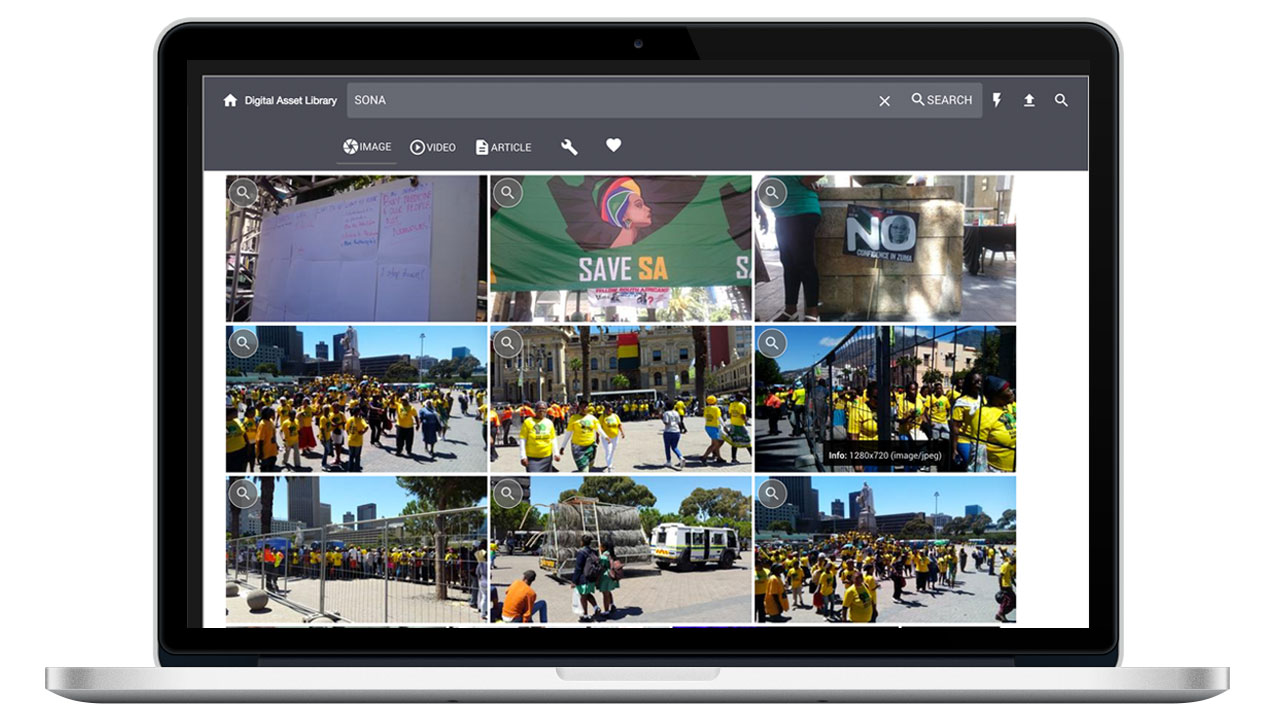
Task: Open the whiteboard notes thumbnail
Action: pos(356,248)
